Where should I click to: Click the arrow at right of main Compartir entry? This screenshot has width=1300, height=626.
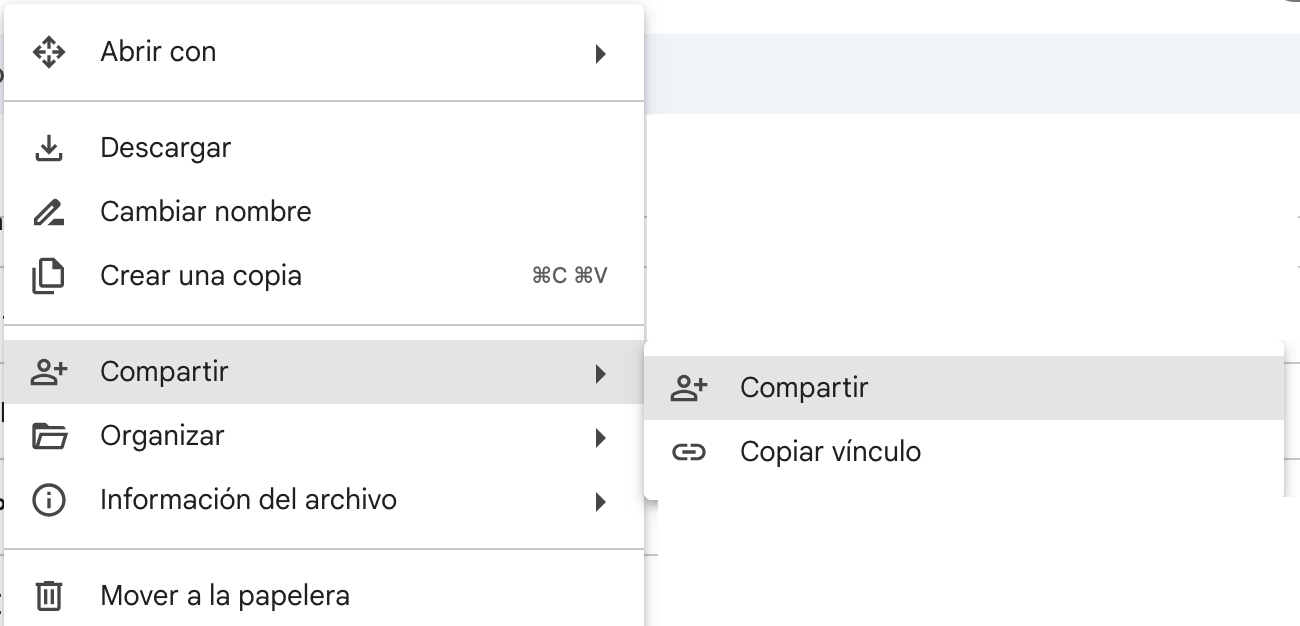click(x=600, y=373)
